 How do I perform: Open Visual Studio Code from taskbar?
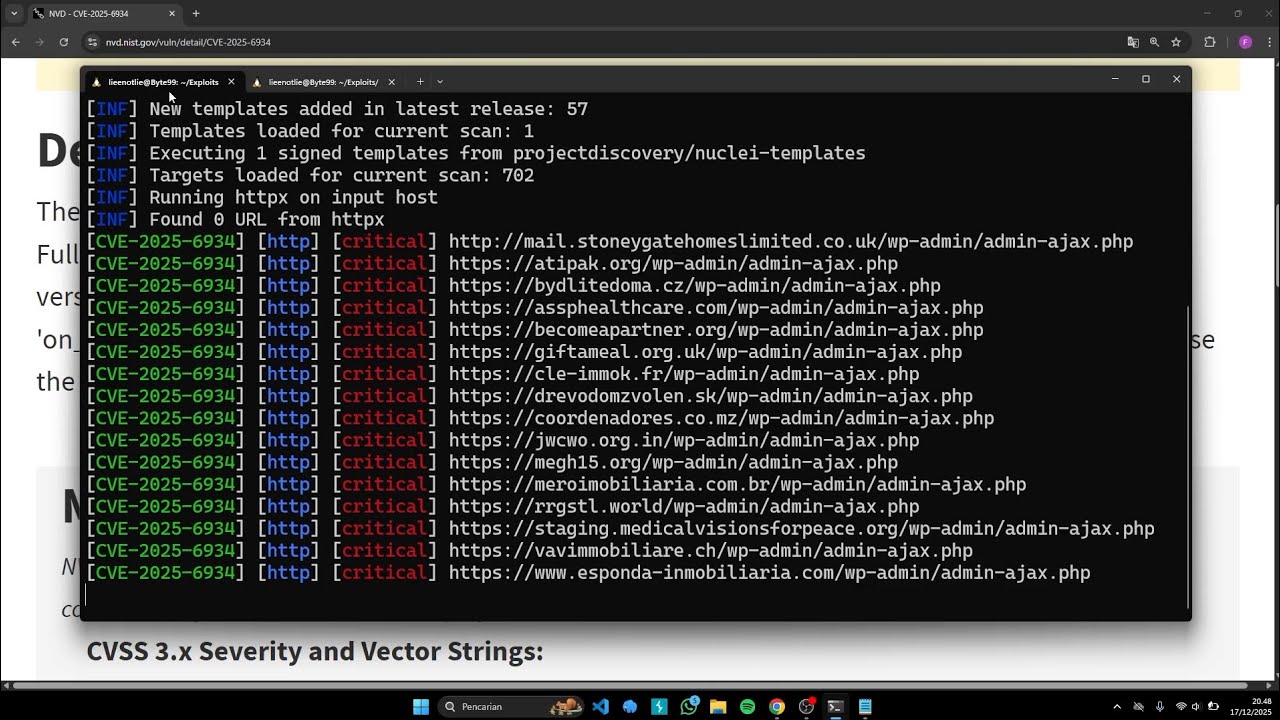(600, 707)
